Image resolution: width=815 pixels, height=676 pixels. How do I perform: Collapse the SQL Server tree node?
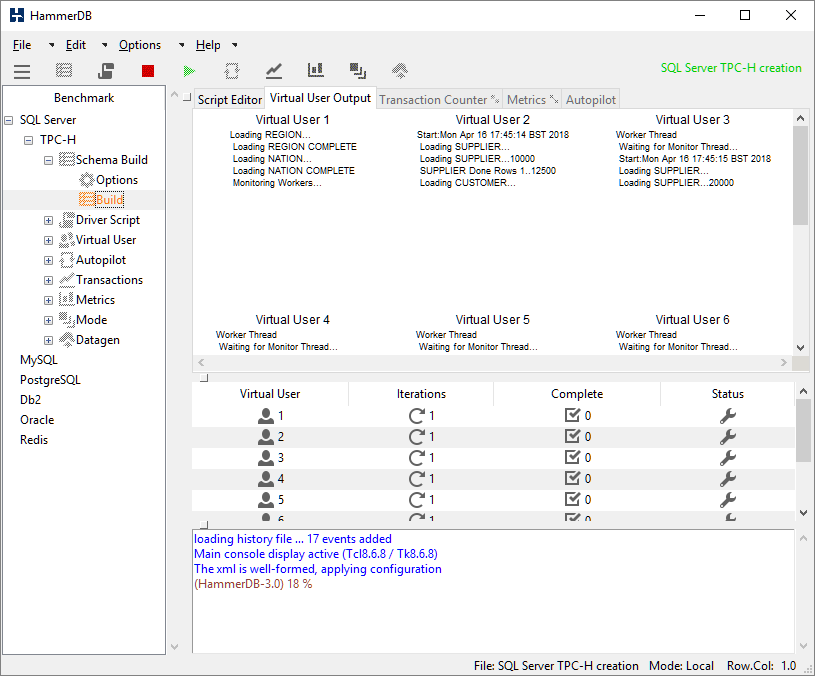[x=9, y=121]
